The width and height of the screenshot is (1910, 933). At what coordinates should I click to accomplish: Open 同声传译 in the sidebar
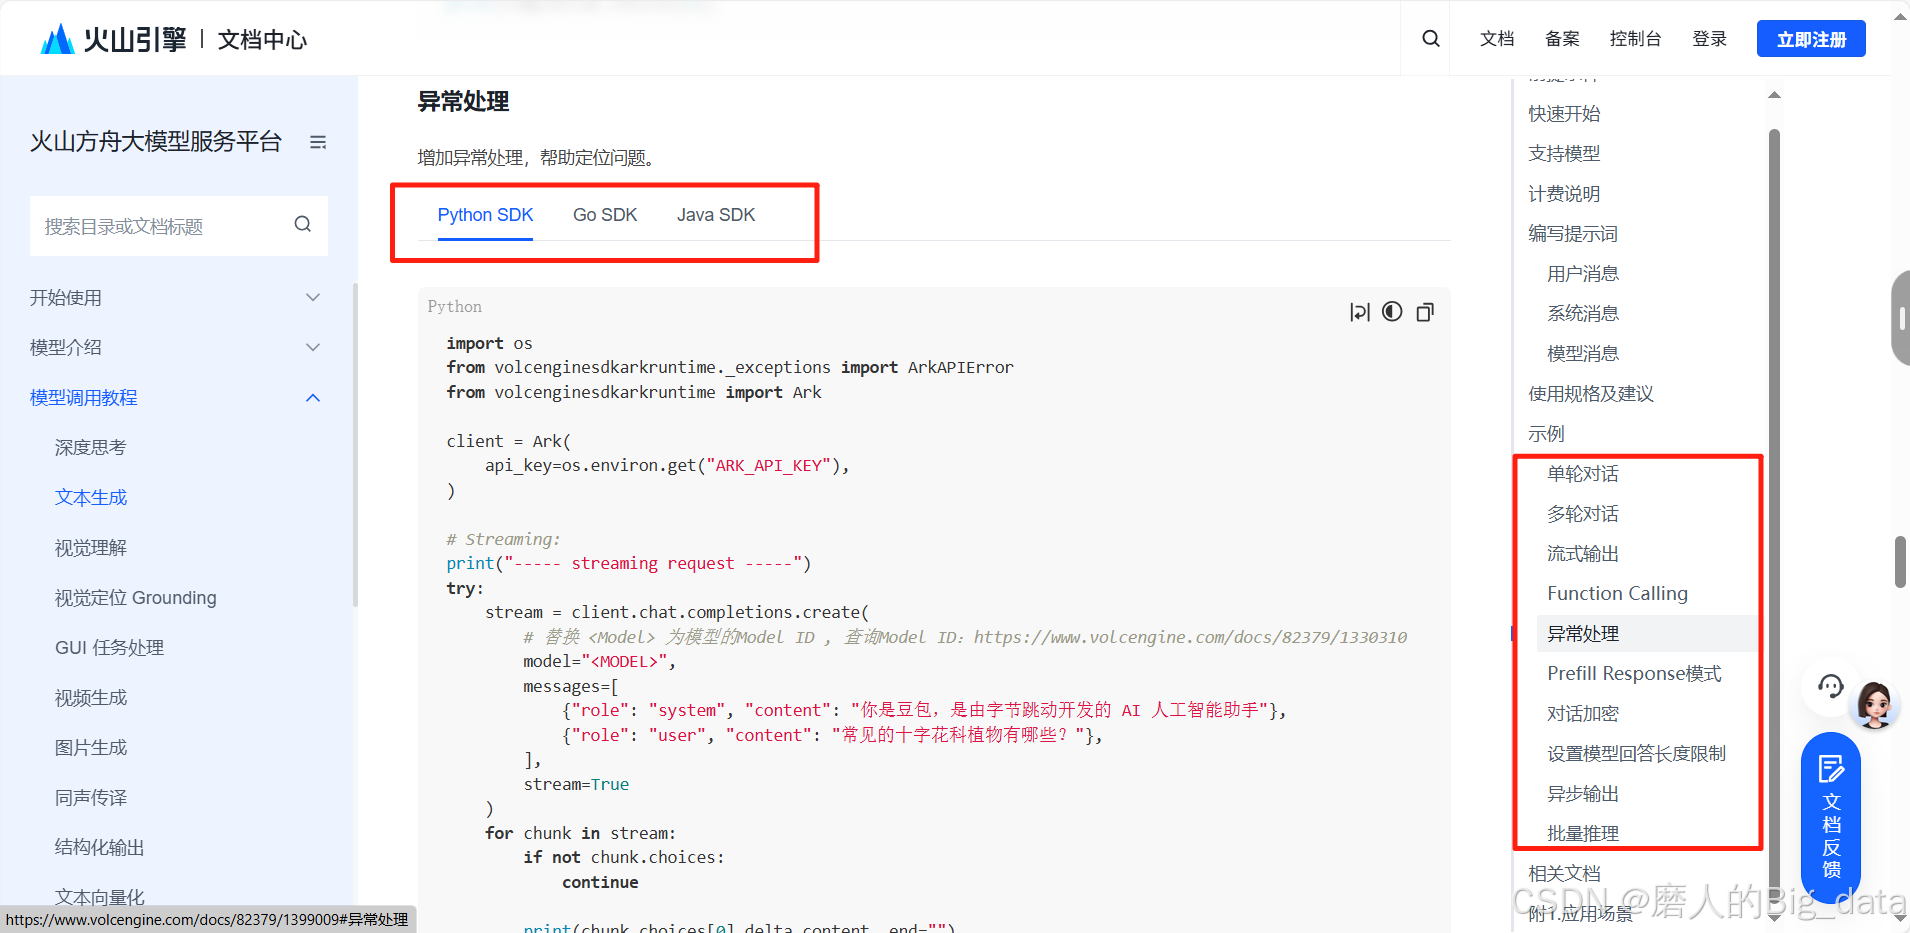point(91,798)
